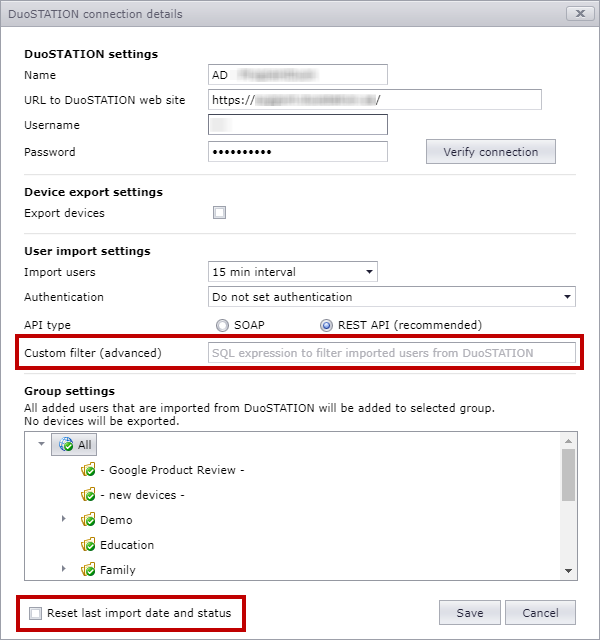This screenshot has height=640, width=600.
Task: Select the SOAP API type radio button
Action: tap(222, 325)
